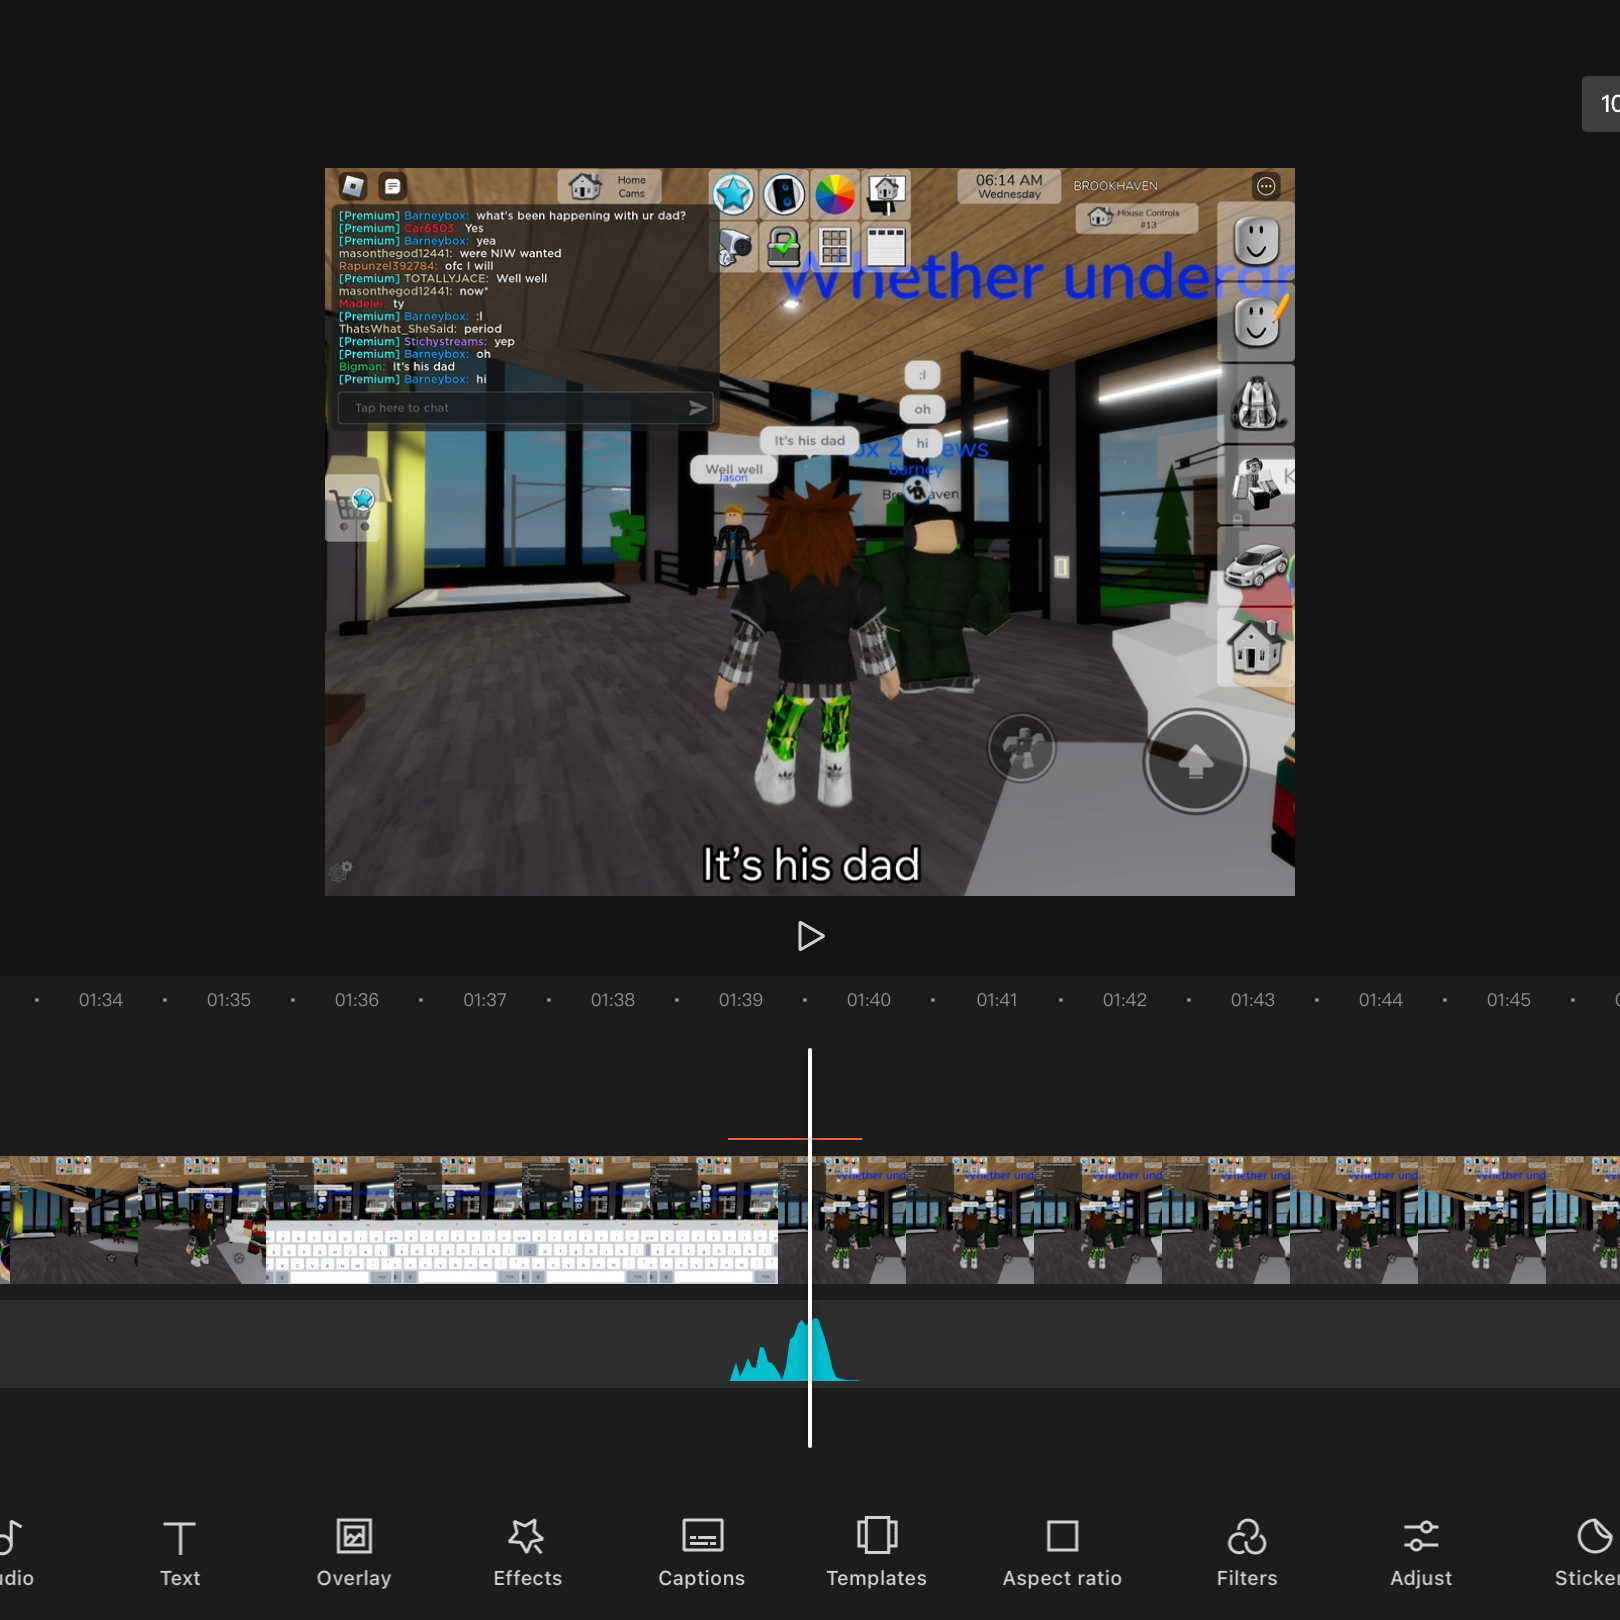The width and height of the screenshot is (1620, 1620).
Task: Click the "It's his dad" caption in preview
Action: click(810, 865)
